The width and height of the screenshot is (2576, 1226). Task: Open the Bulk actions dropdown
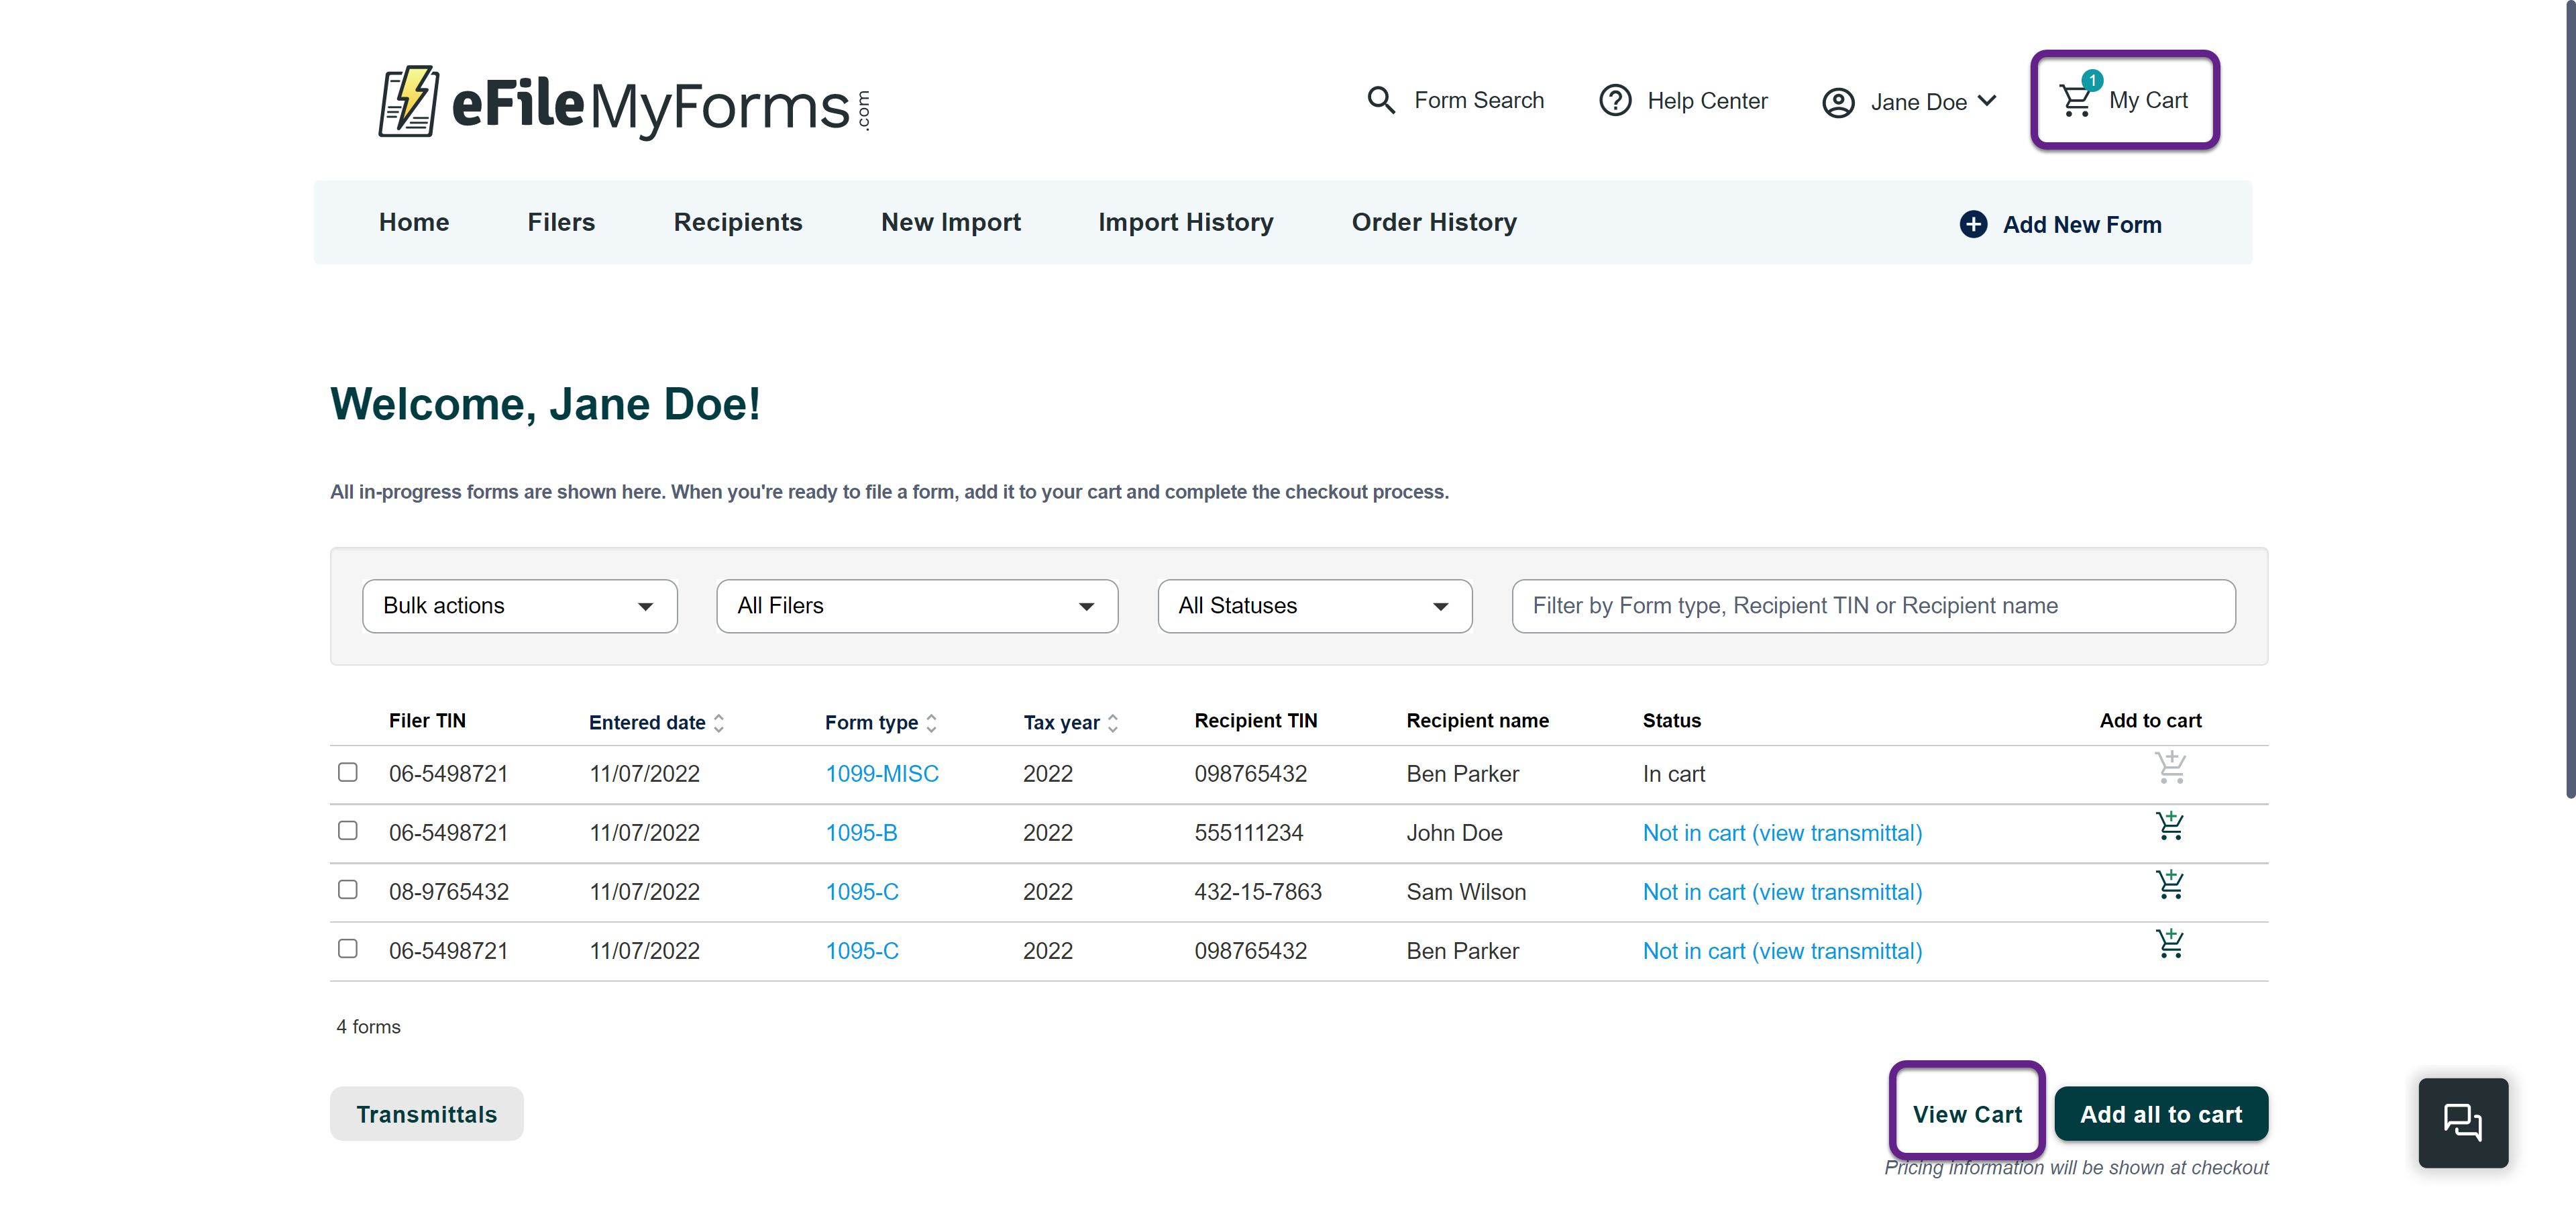519,606
